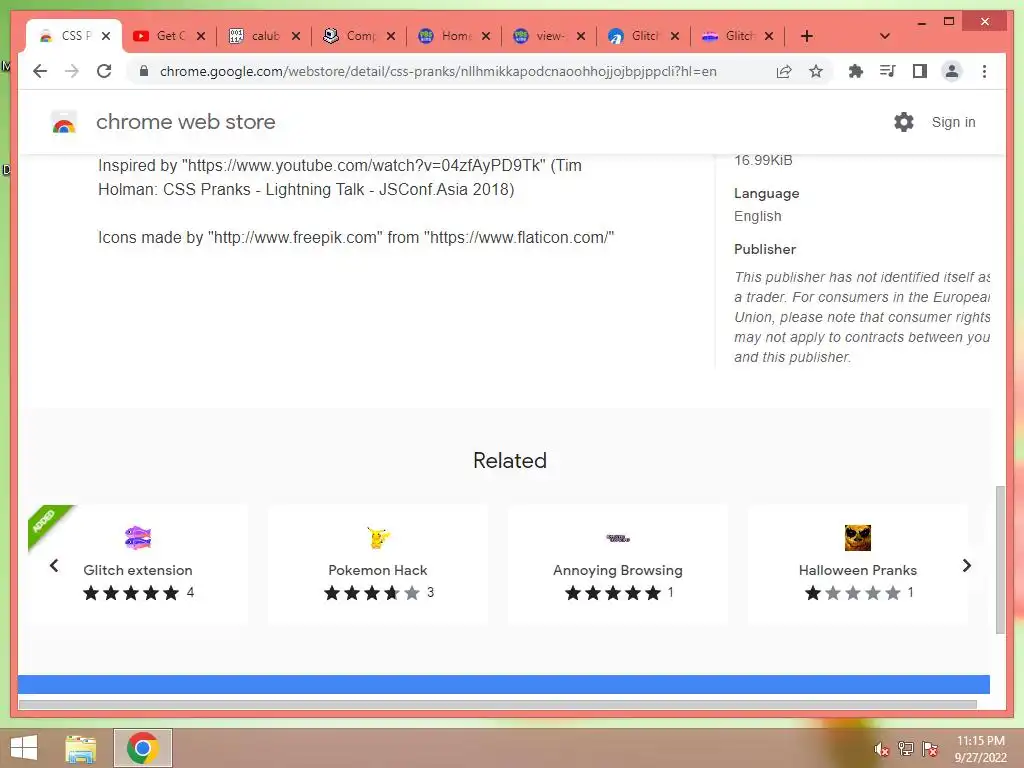The image size is (1024, 768).
Task: Close the YouTube Get tab
Action: [x=201, y=36]
